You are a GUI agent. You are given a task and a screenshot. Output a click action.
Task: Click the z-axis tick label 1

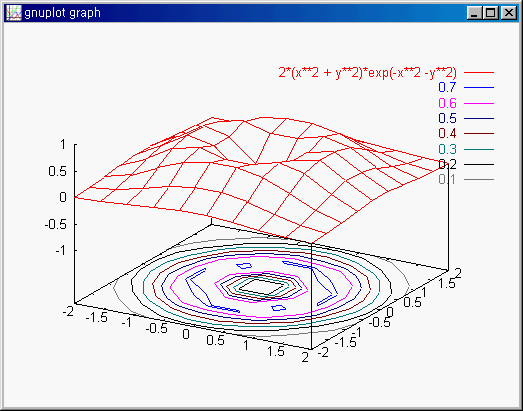(x=63, y=145)
